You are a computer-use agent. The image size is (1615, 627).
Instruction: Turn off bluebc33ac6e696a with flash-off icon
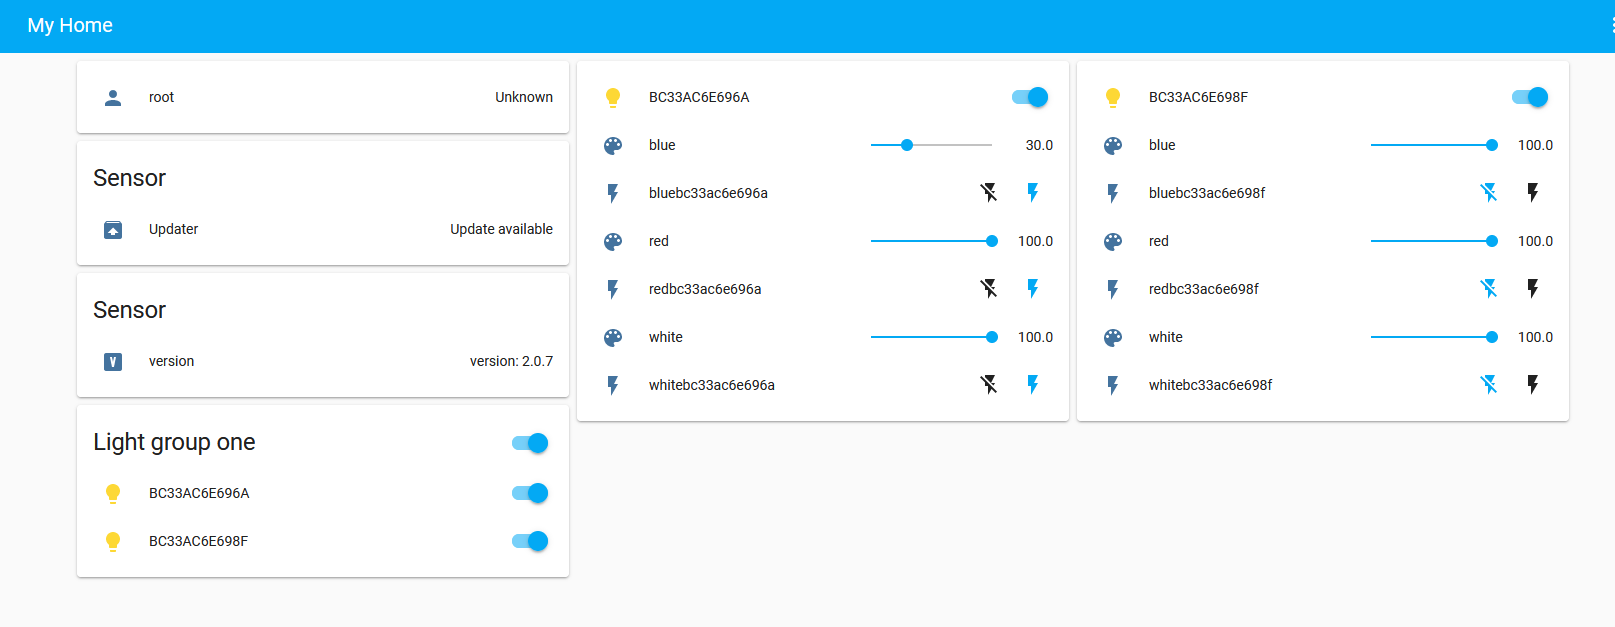pyautogui.click(x=989, y=192)
